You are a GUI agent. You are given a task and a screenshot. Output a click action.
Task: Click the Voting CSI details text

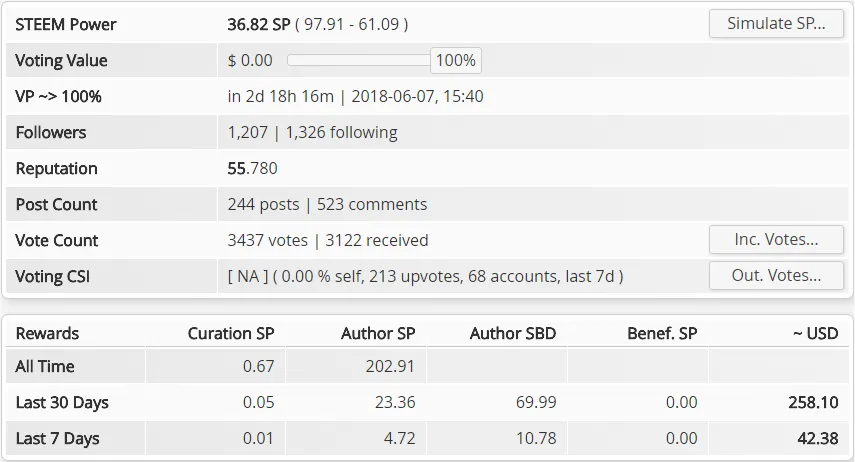coord(425,277)
